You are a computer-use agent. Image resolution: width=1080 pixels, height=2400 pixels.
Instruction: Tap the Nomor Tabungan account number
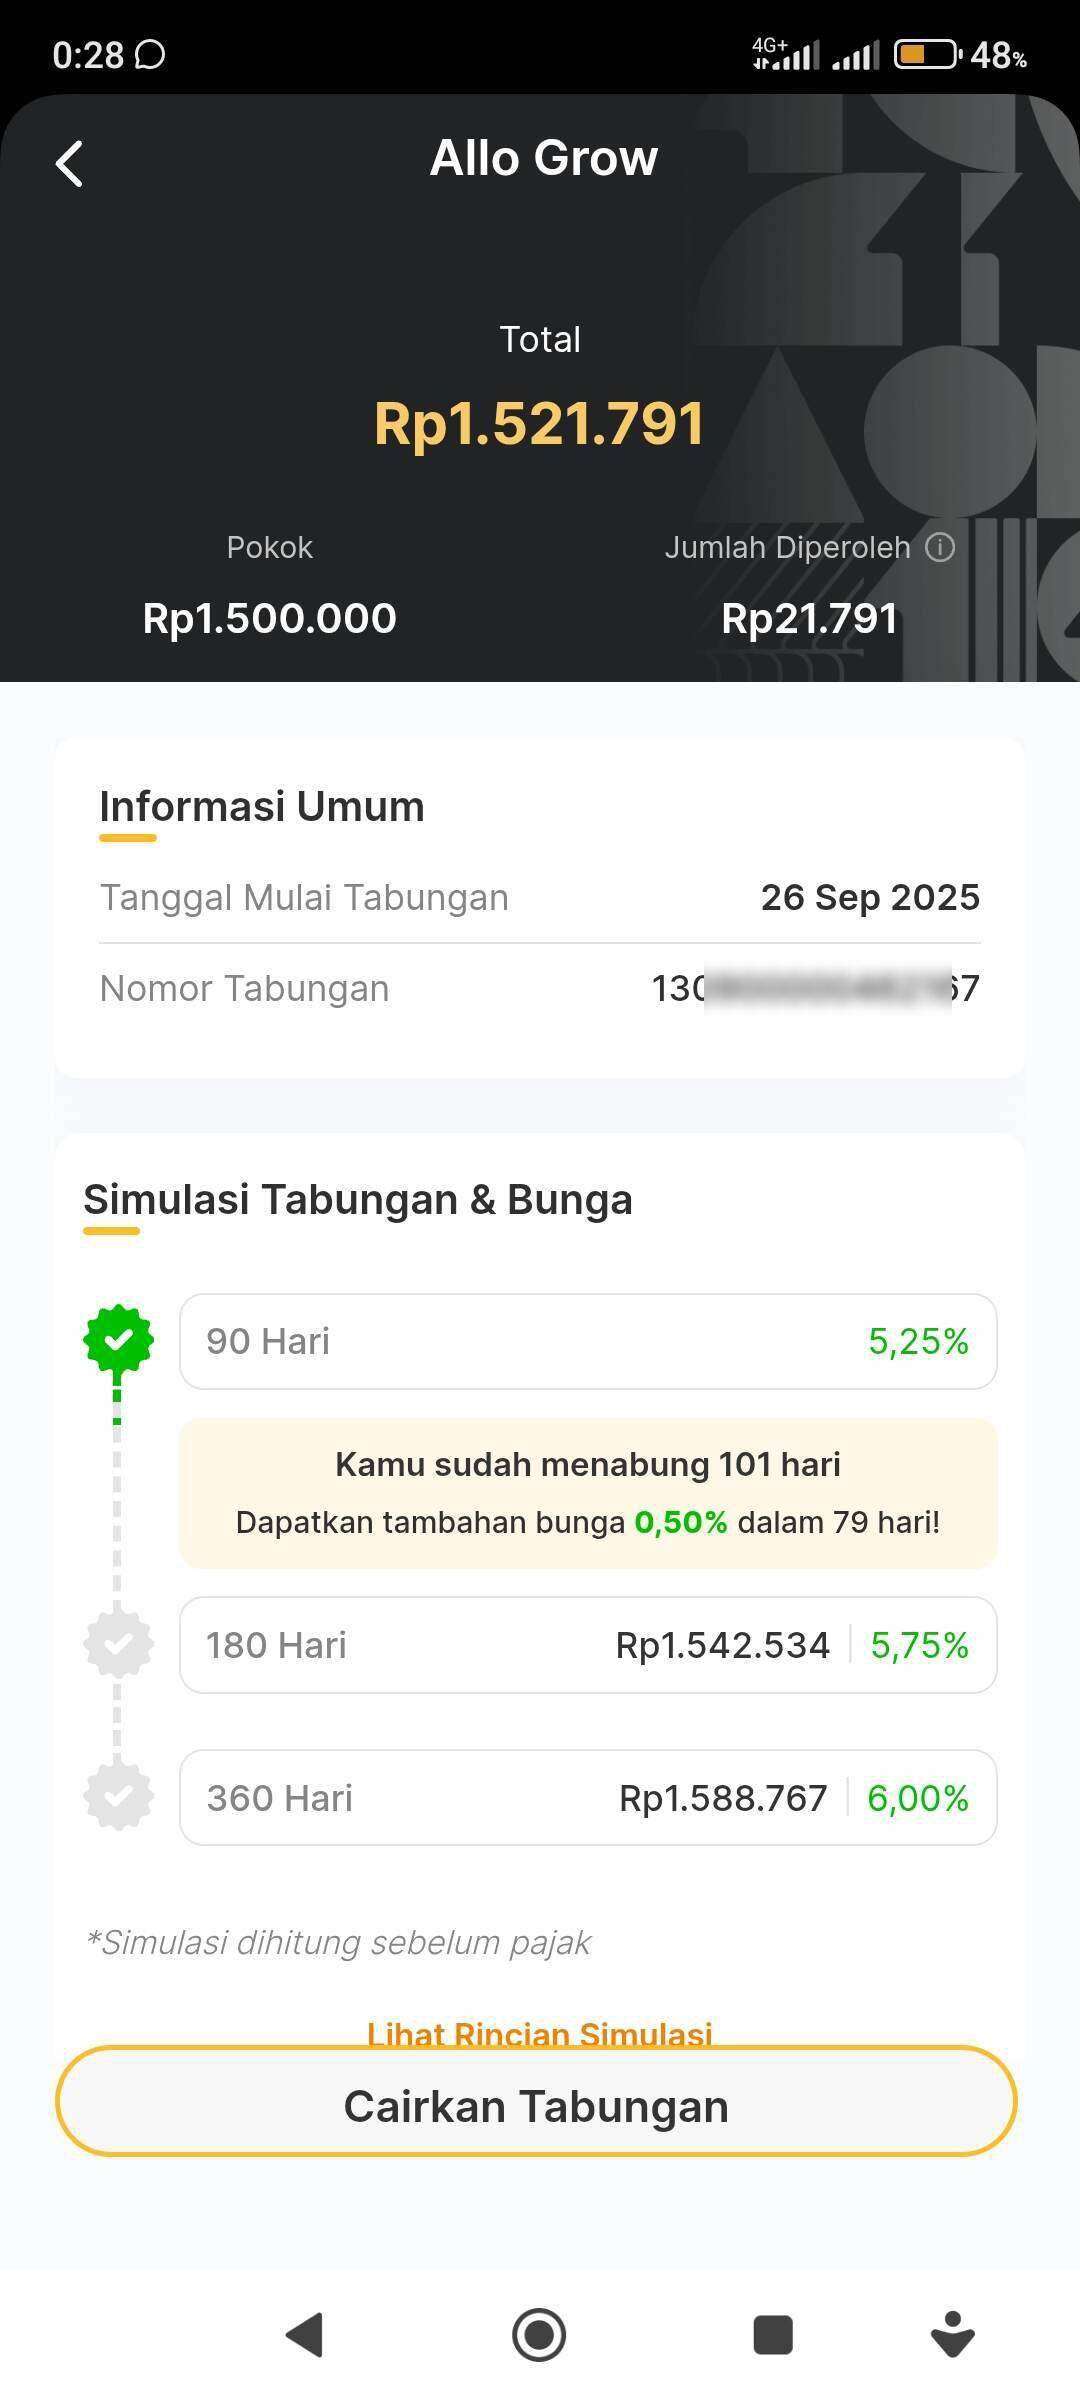pos(815,988)
